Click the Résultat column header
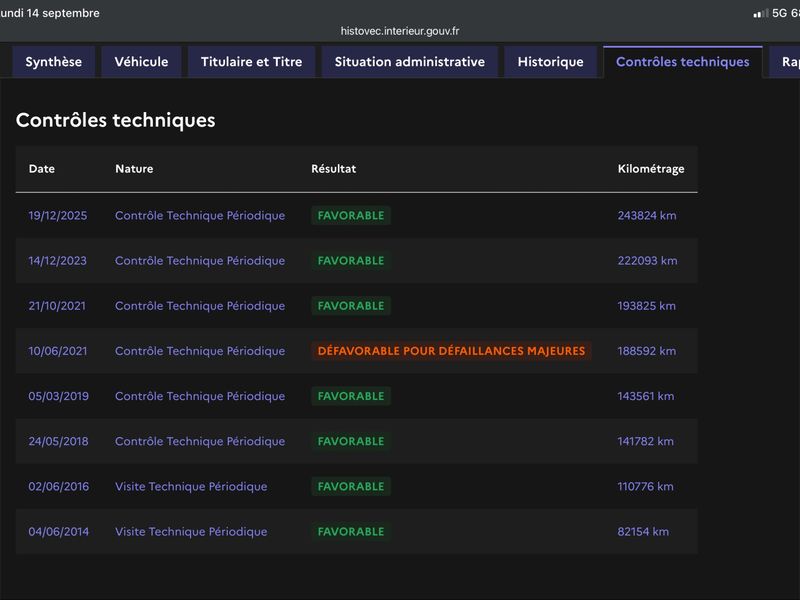The height and width of the screenshot is (600, 800). [x=334, y=169]
